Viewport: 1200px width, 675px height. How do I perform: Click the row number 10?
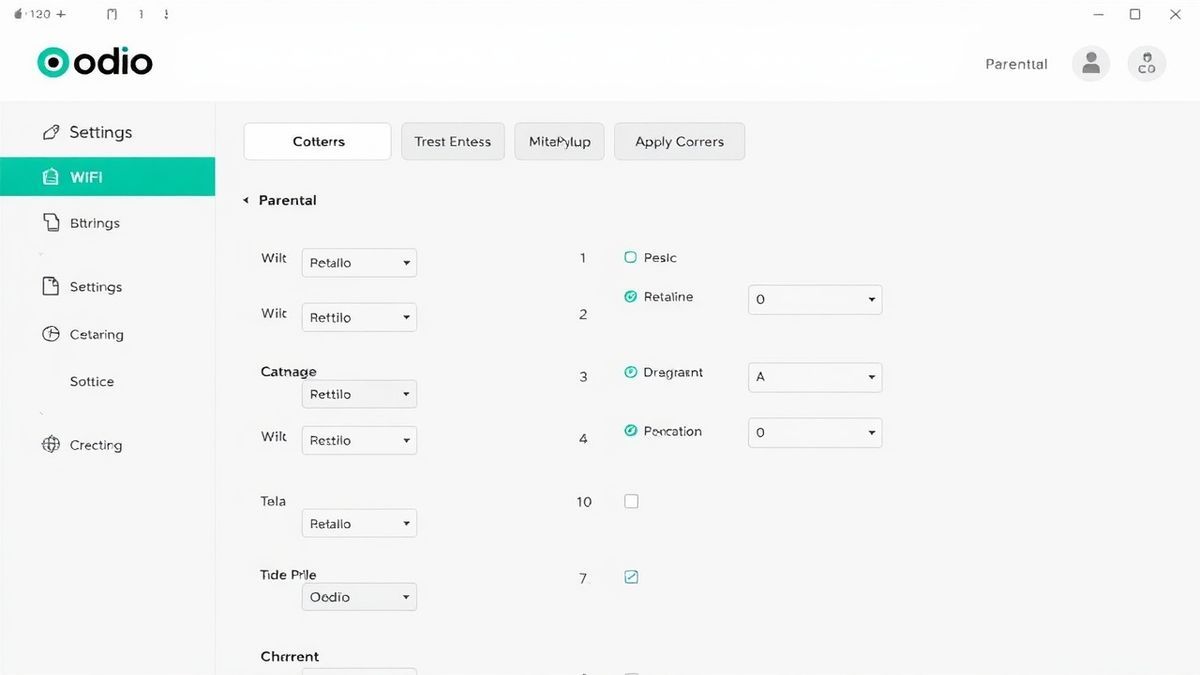584,502
